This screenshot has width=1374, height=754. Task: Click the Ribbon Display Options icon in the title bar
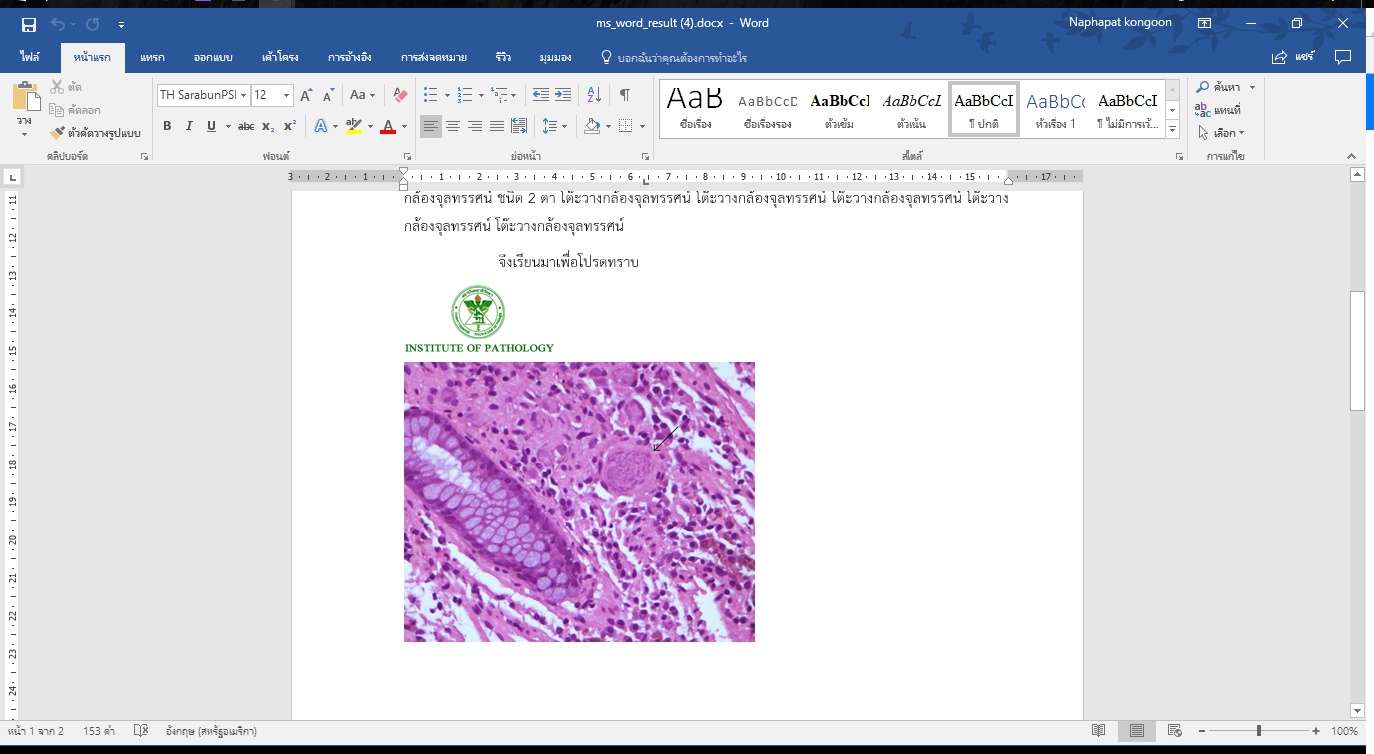click(1205, 23)
